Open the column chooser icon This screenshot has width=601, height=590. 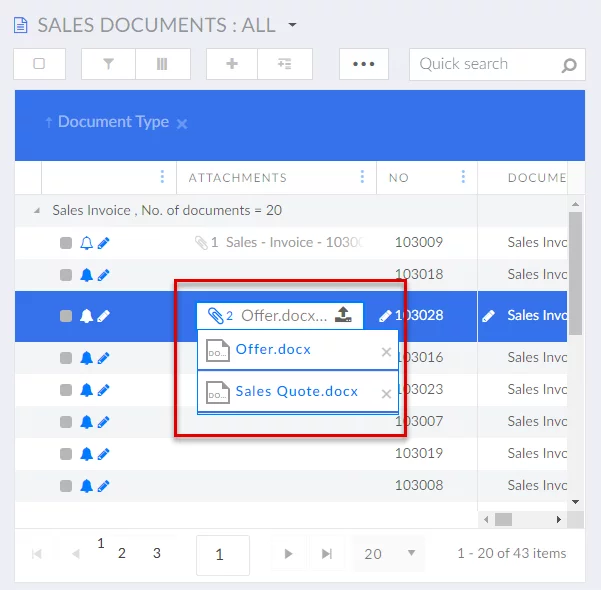point(162,64)
